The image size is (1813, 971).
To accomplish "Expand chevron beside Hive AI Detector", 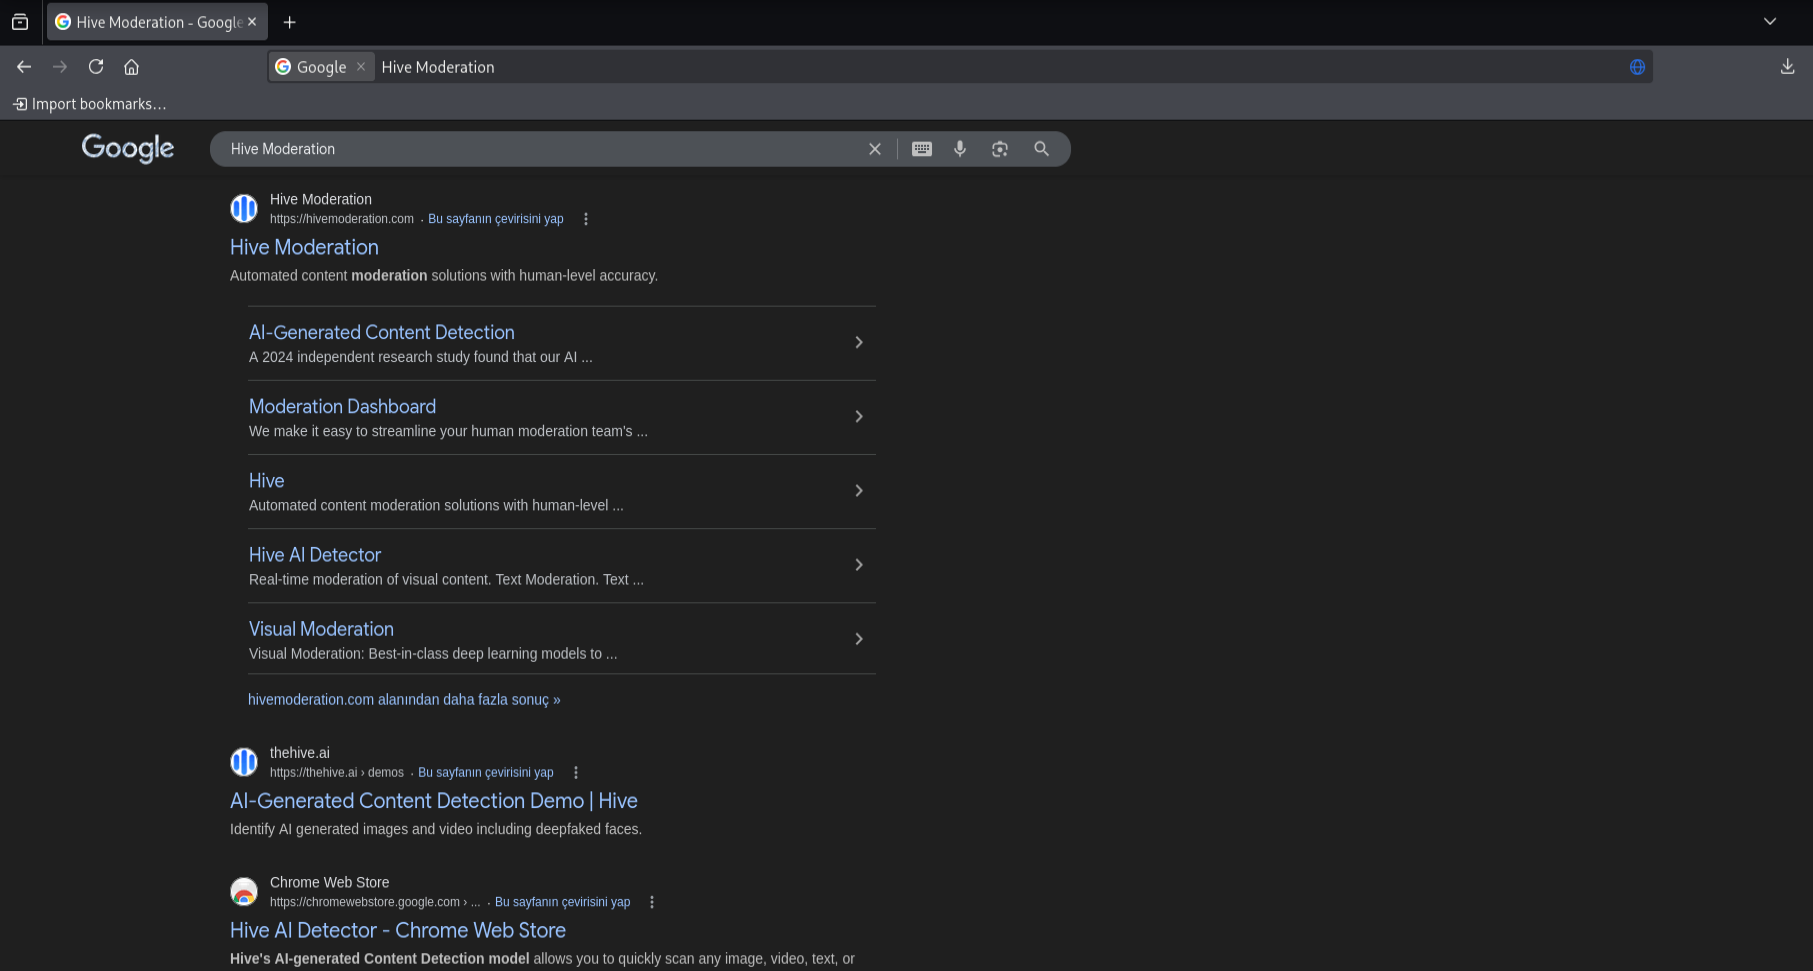I will (859, 564).
